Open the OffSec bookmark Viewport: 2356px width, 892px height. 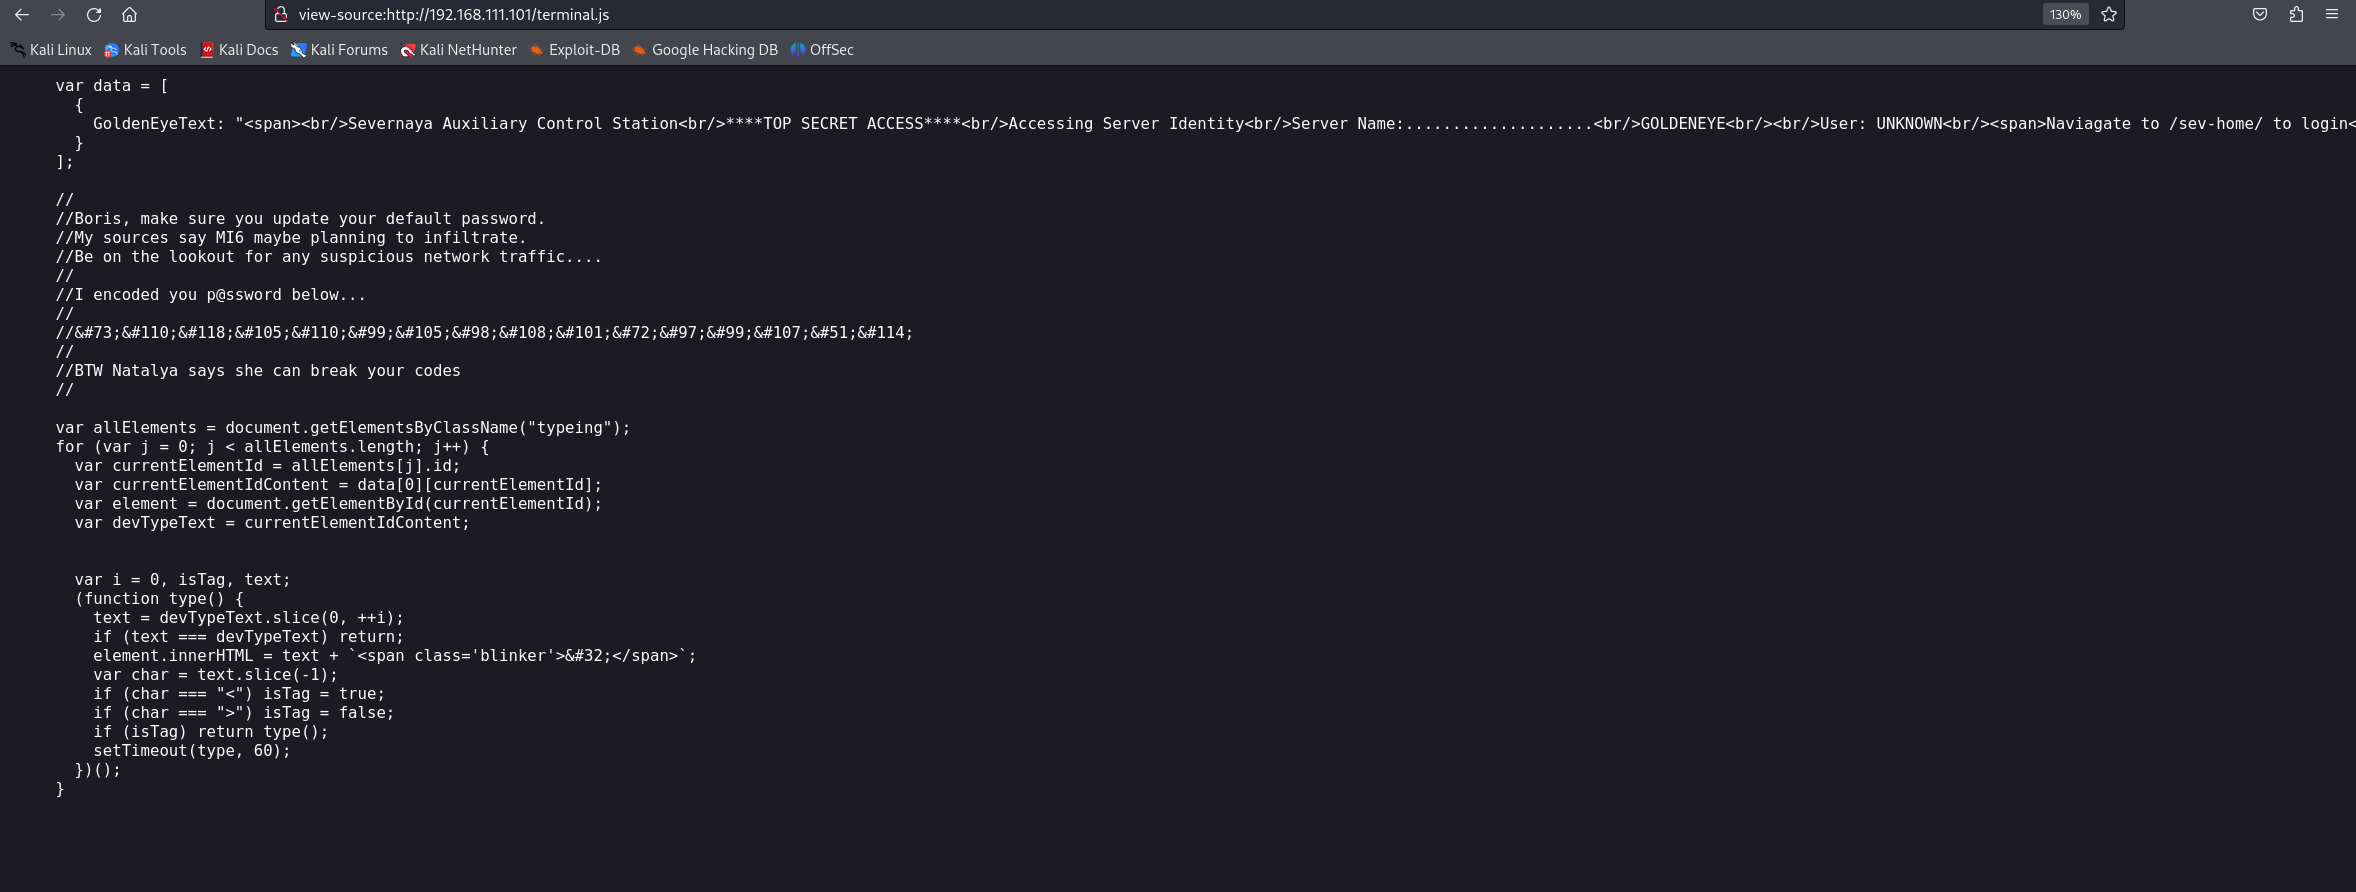tap(822, 50)
